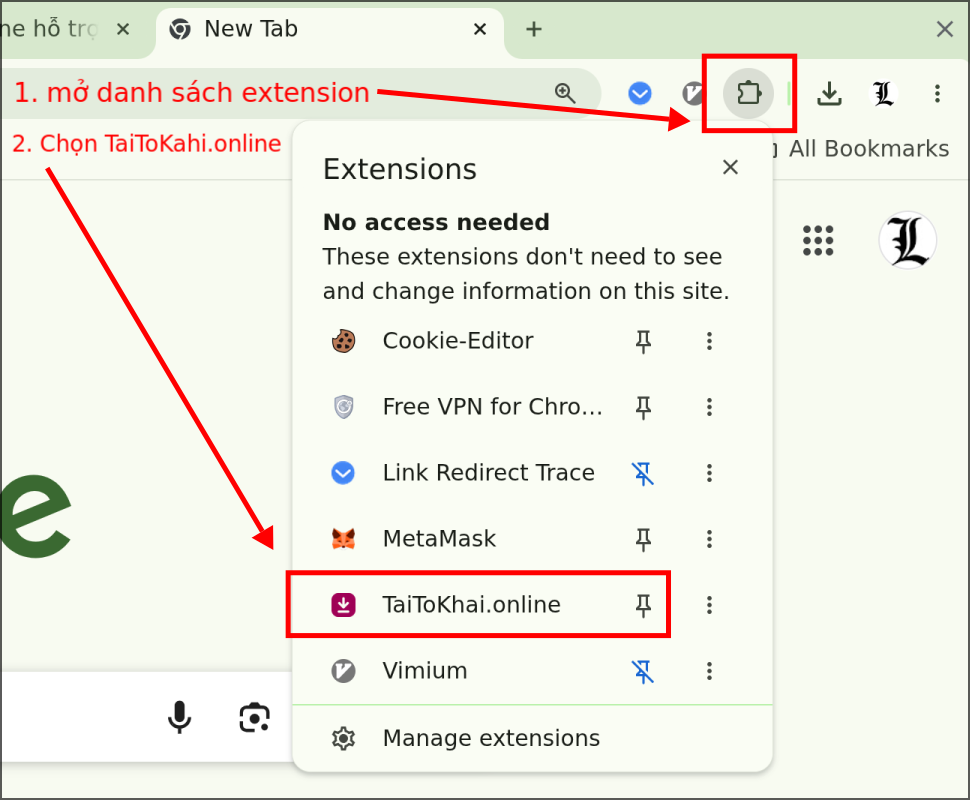The width and height of the screenshot is (970, 800).
Task: Click the Vimium icon in the toolbar
Action: [x=693, y=93]
